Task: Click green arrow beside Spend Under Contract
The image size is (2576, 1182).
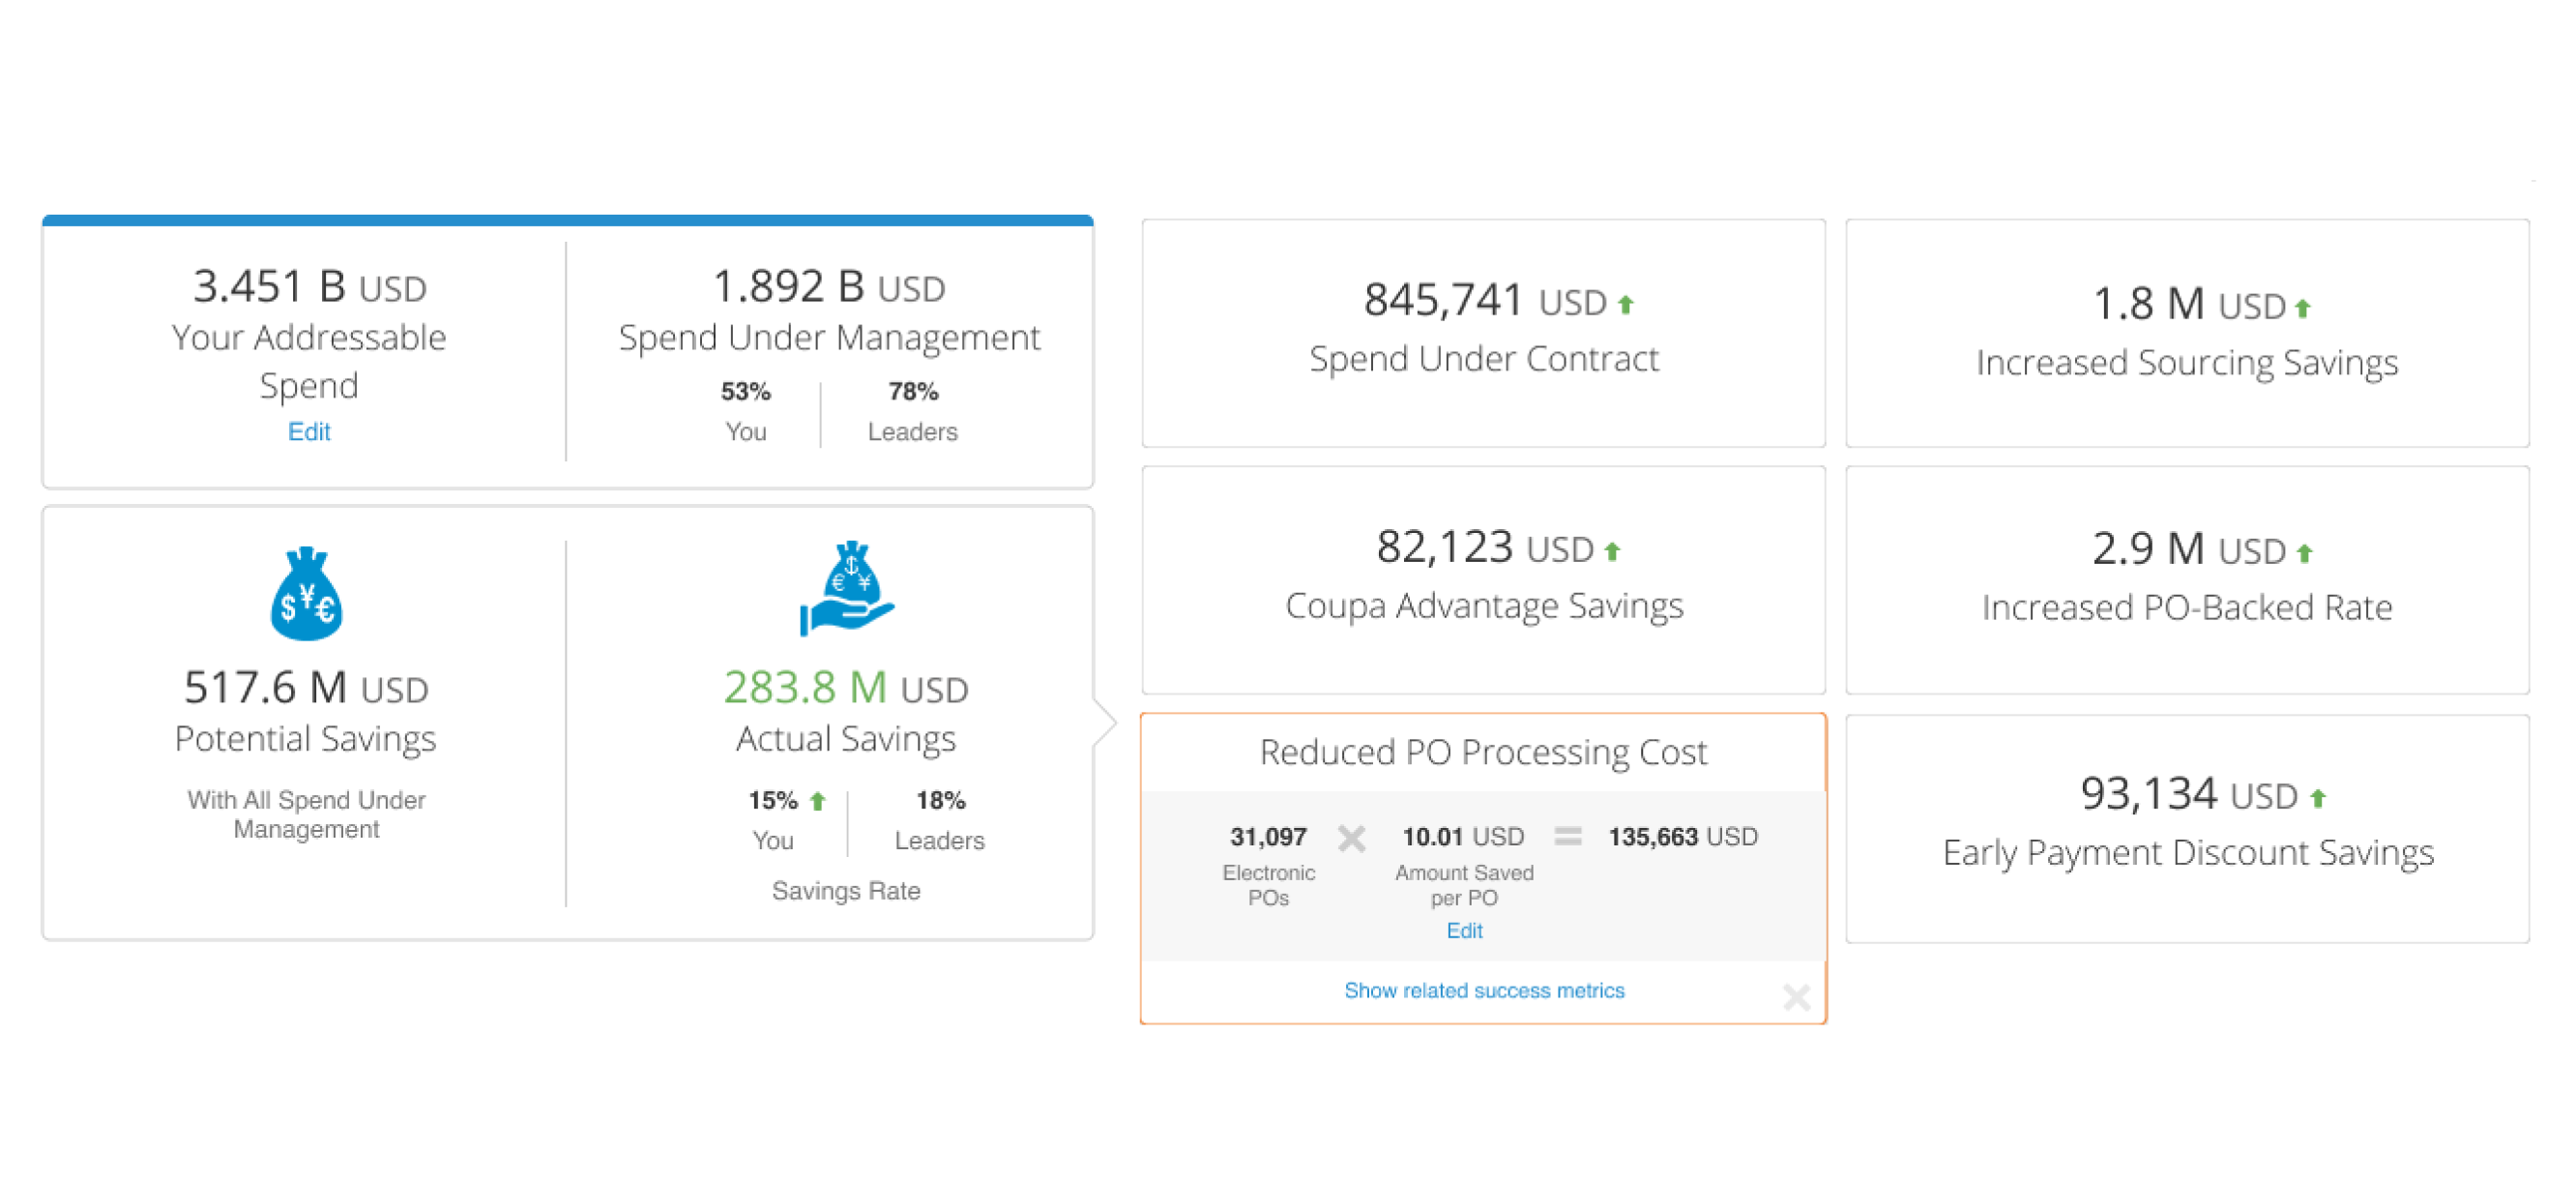Action: point(1626,304)
